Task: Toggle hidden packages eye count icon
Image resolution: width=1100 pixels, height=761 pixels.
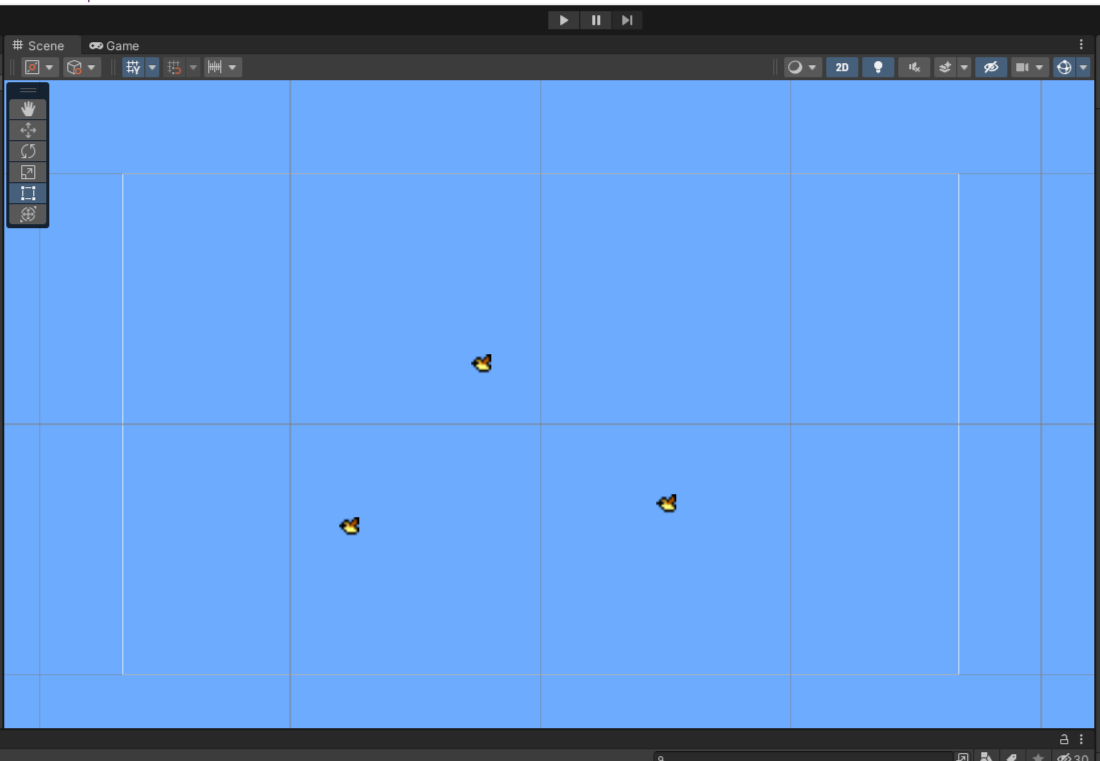Action: coord(1073,757)
